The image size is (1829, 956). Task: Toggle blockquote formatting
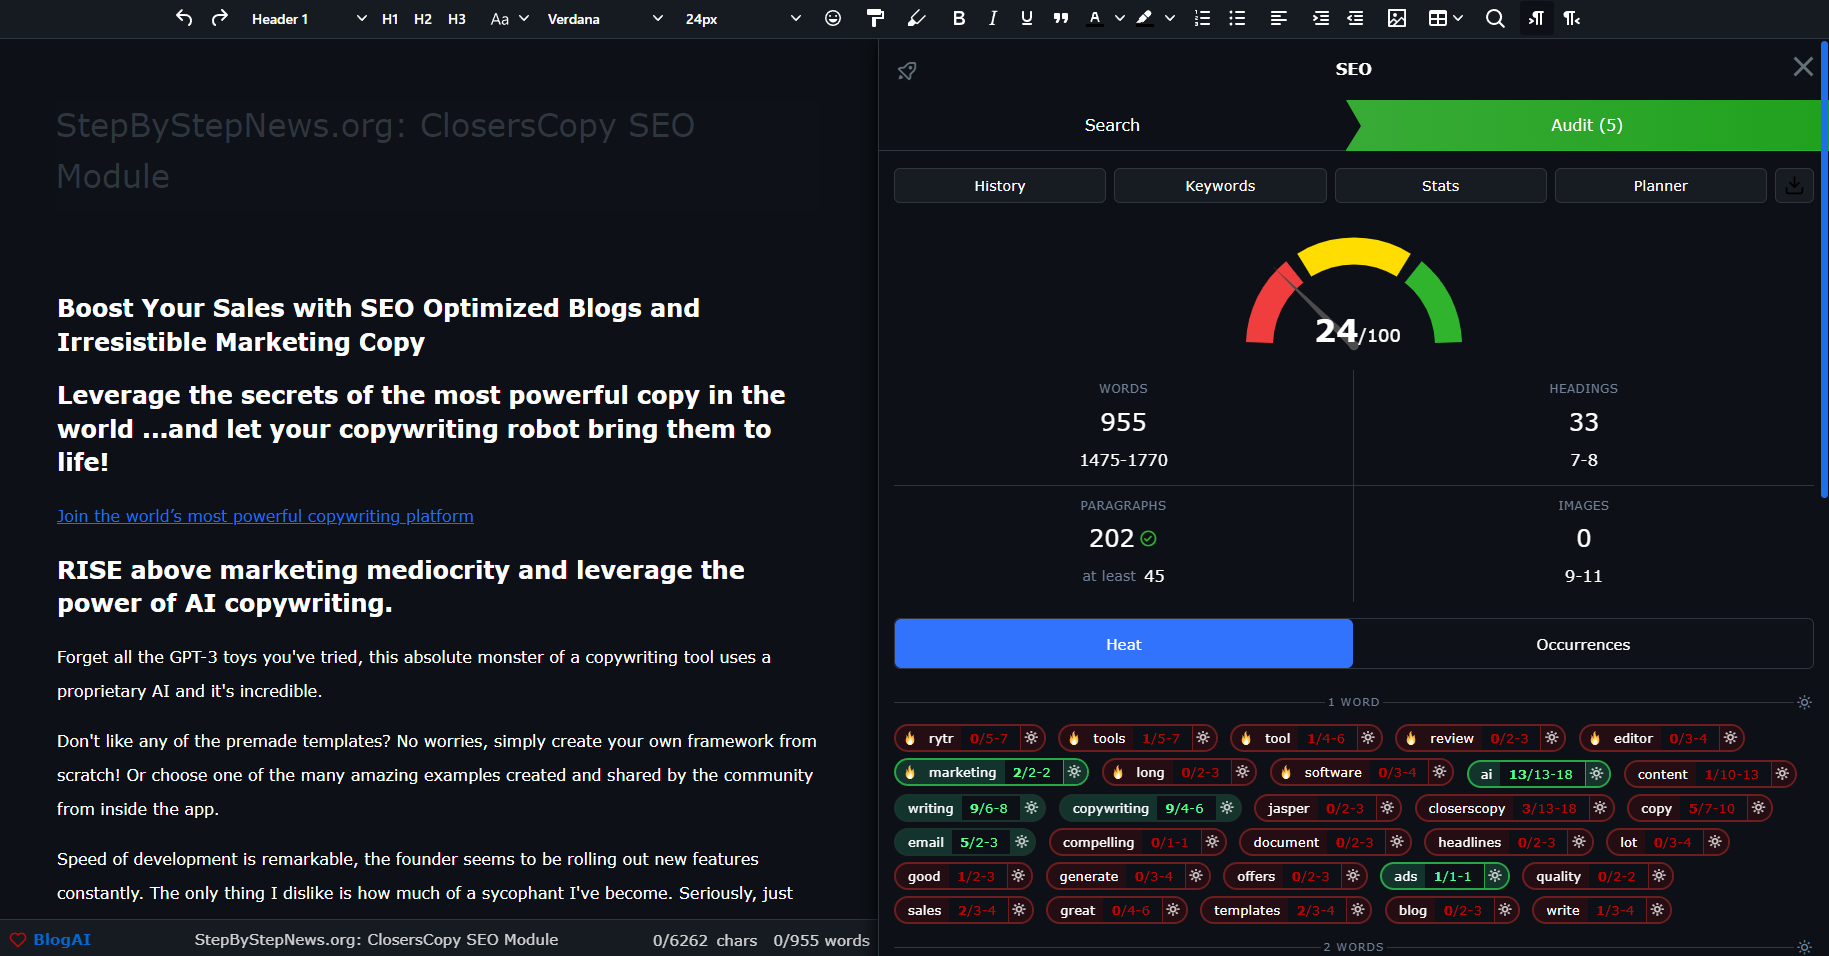1061,18
